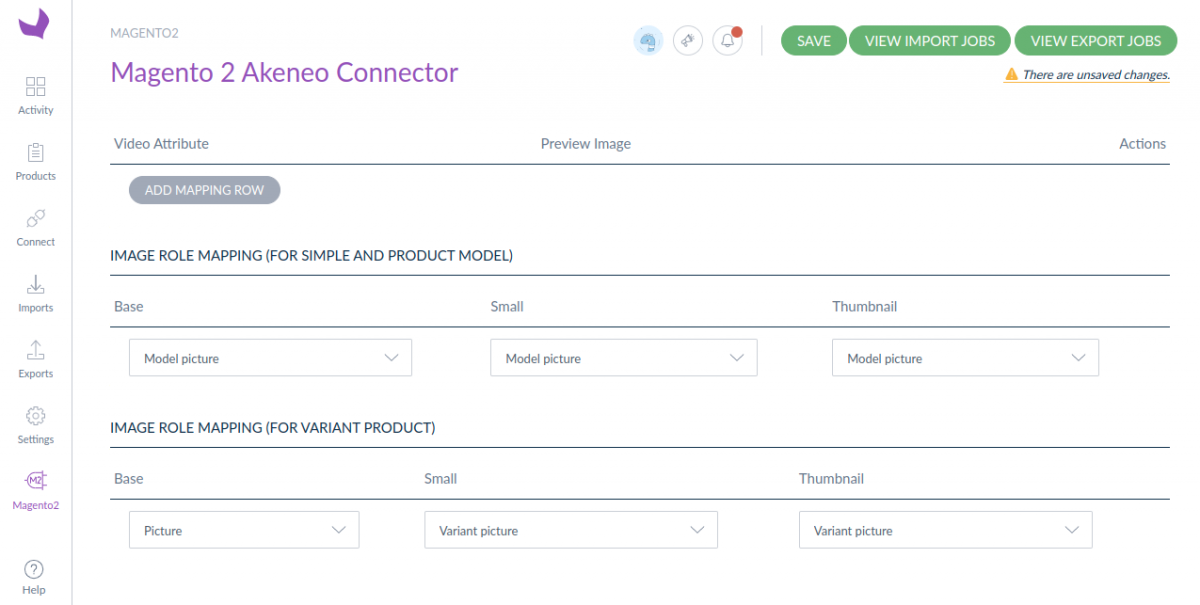Expand the Small dropdown showing Model picture

coord(623,358)
